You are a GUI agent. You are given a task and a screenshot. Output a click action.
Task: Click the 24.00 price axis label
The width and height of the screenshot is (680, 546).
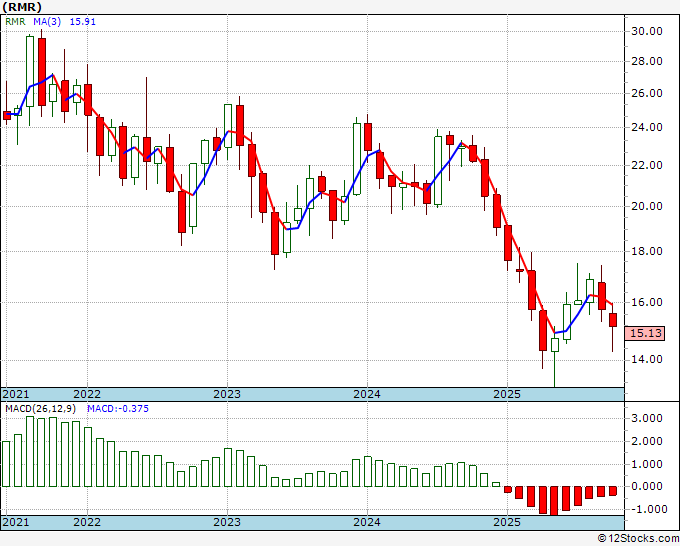(647, 128)
